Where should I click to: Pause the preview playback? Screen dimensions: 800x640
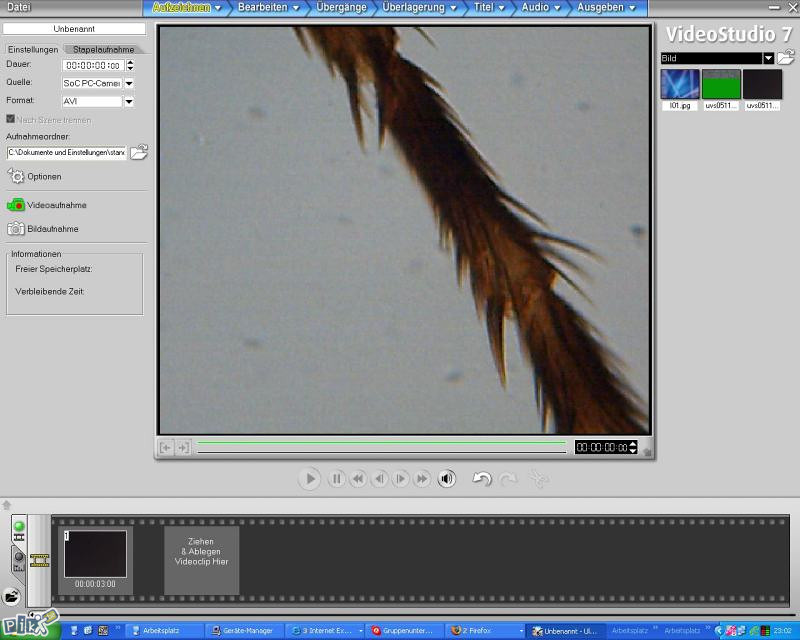[x=336, y=479]
